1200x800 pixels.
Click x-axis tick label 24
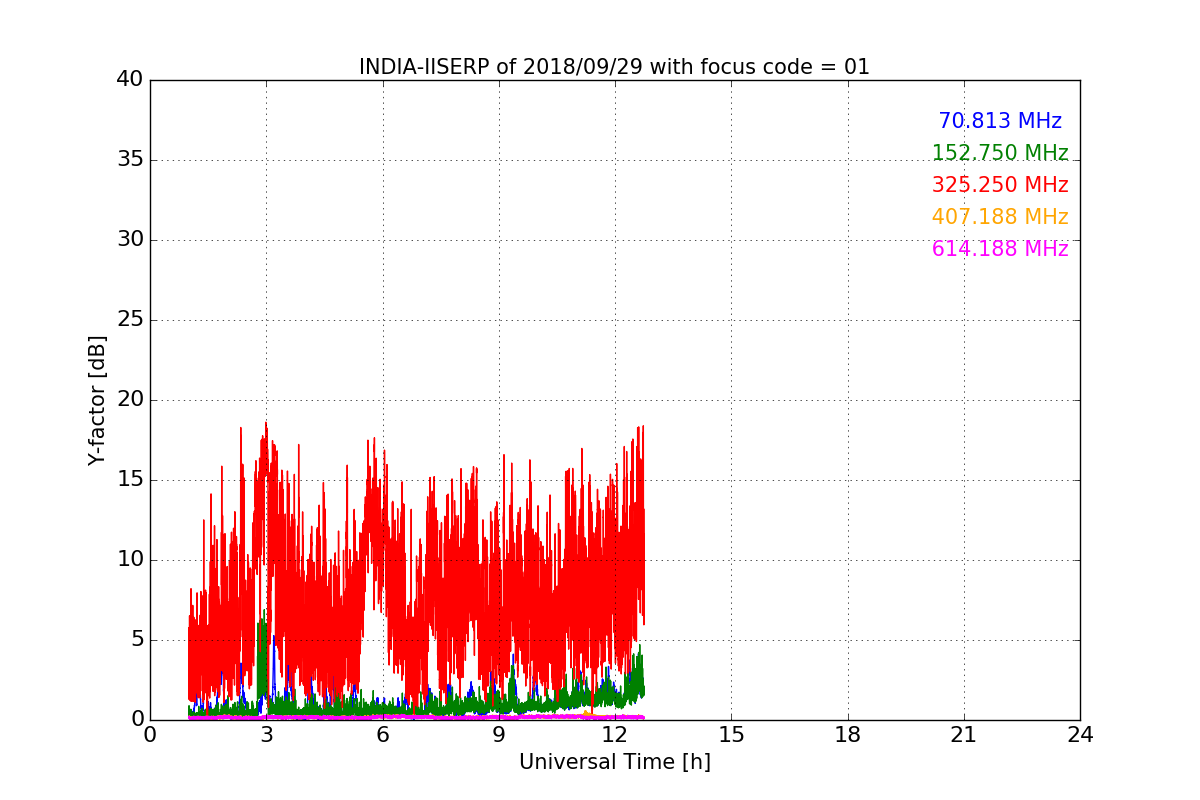[x=1080, y=735]
